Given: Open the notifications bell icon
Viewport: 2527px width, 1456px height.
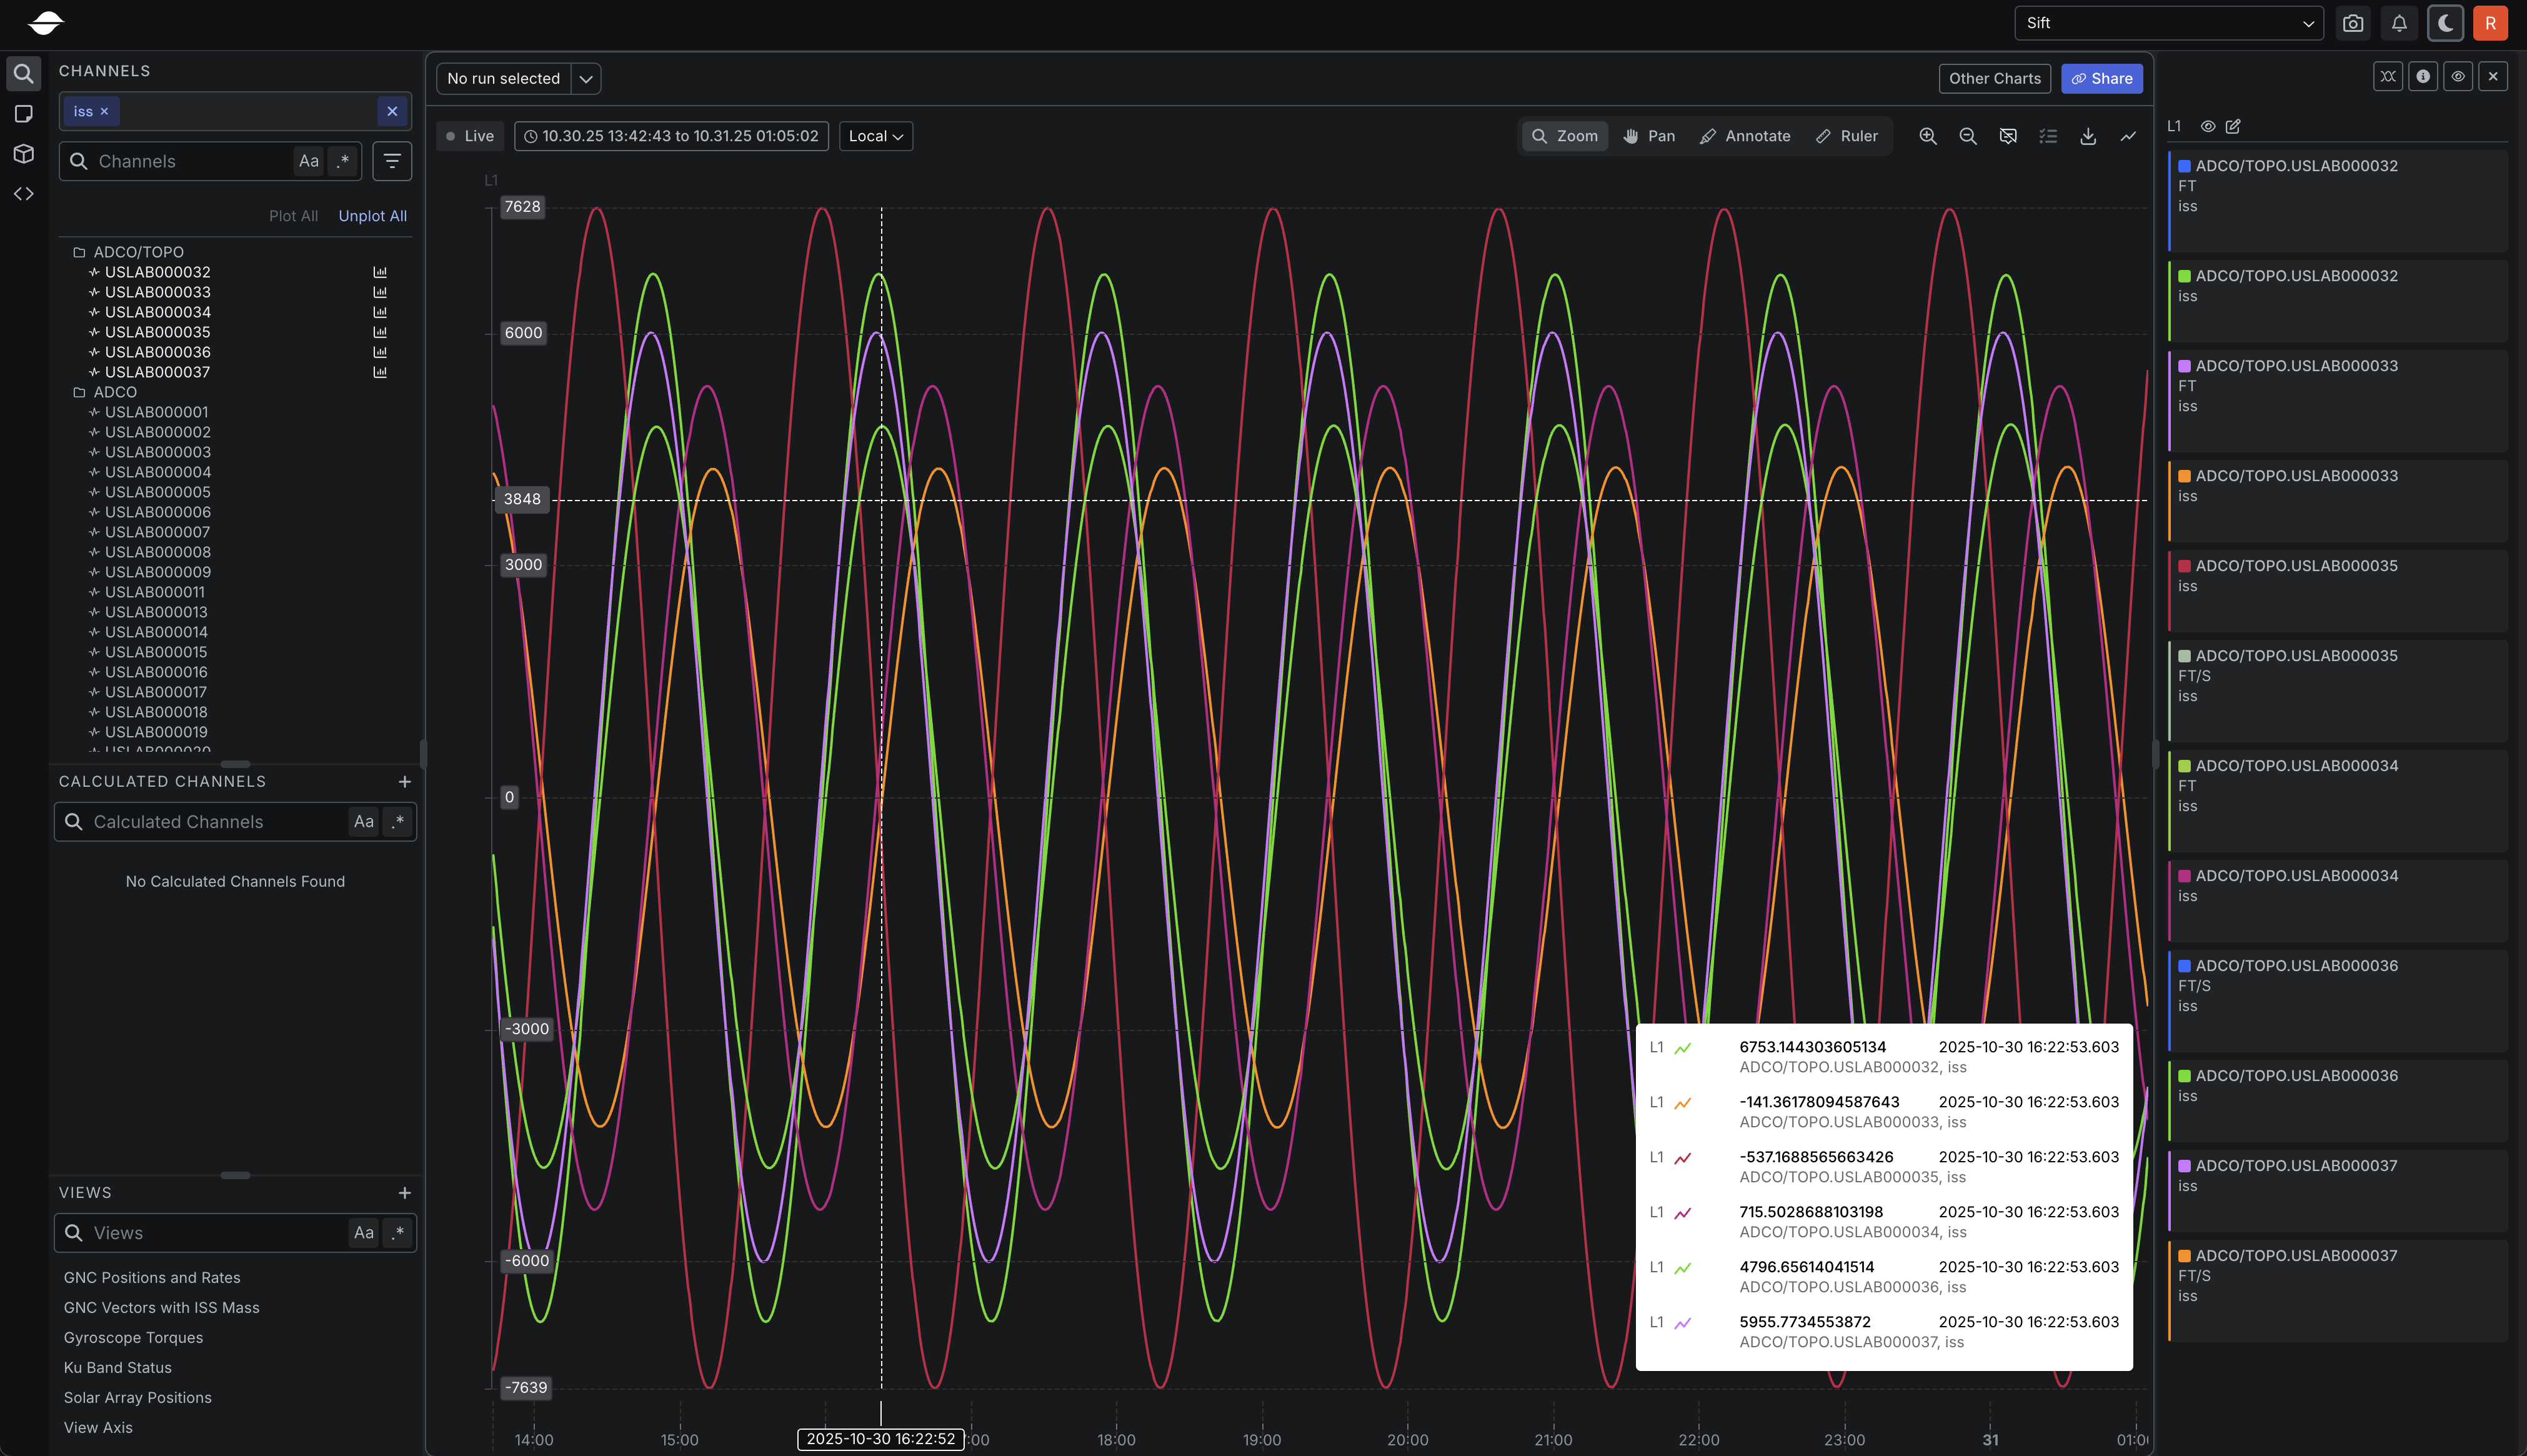Looking at the screenshot, I should point(2399,23).
